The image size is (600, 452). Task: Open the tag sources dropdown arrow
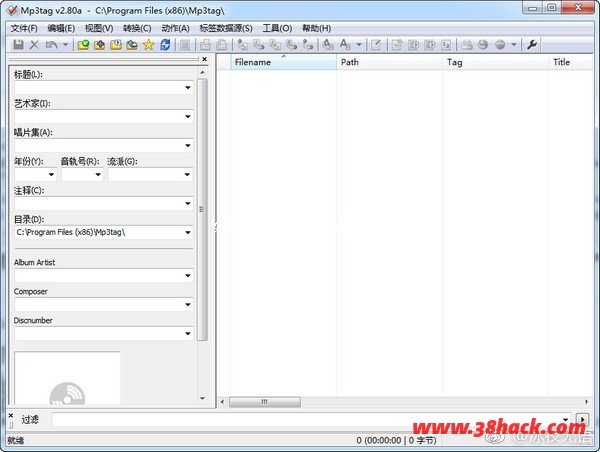tap(514, 45)
